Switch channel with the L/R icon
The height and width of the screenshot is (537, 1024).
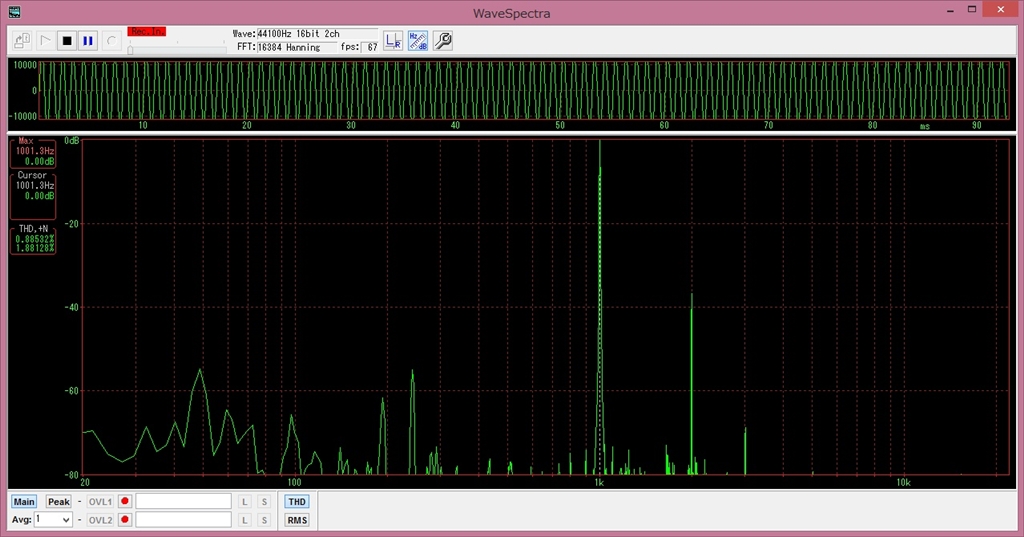(x=392, y=41)
